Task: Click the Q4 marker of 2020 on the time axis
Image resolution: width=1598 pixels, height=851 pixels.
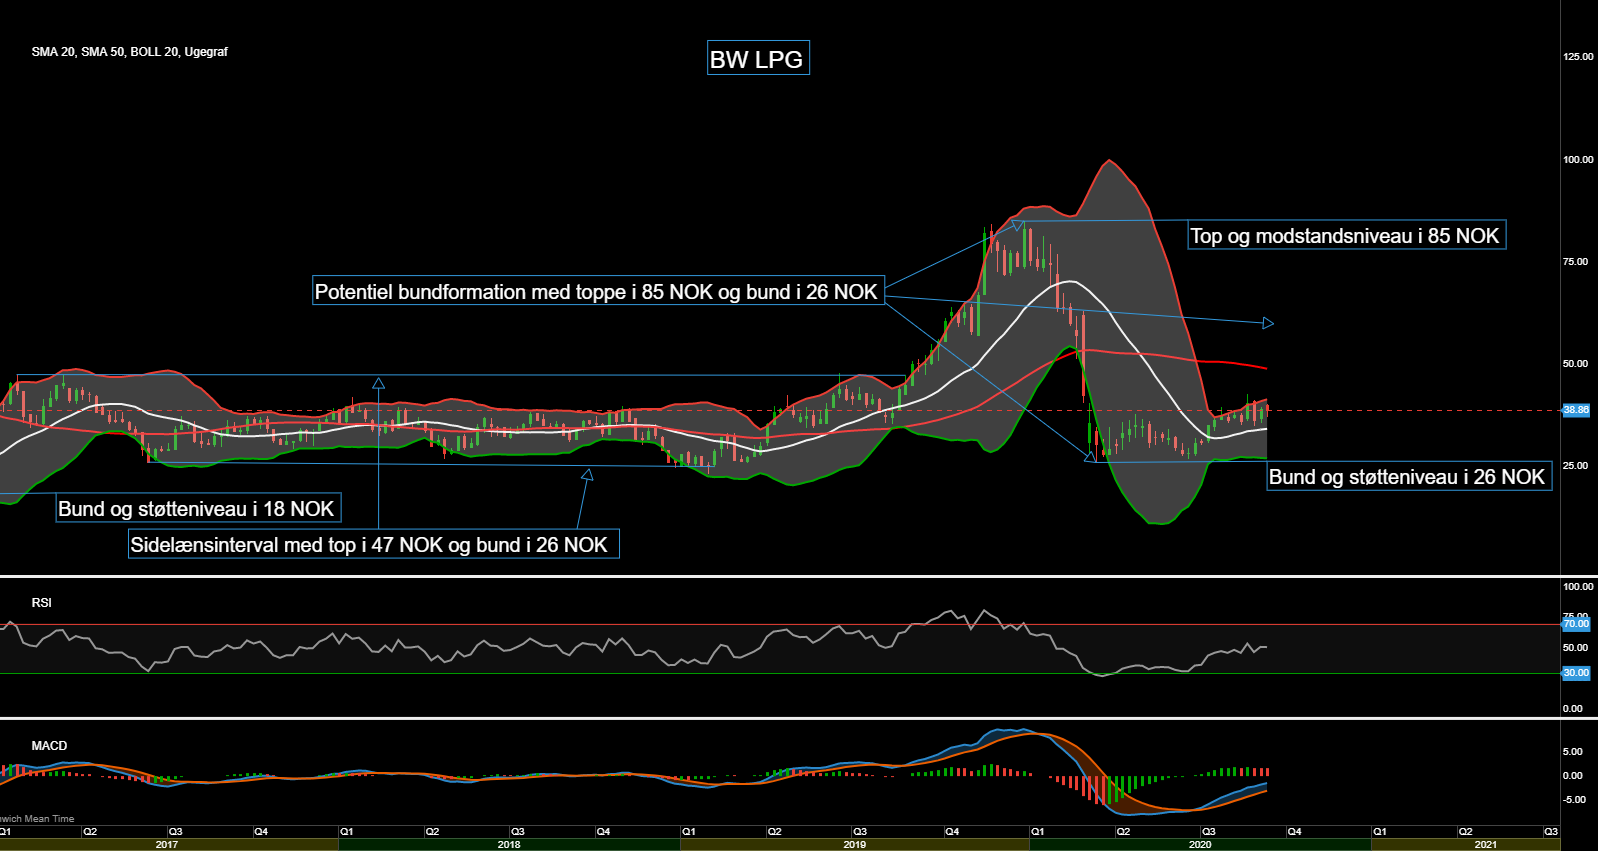Action: pos(1295,832)
